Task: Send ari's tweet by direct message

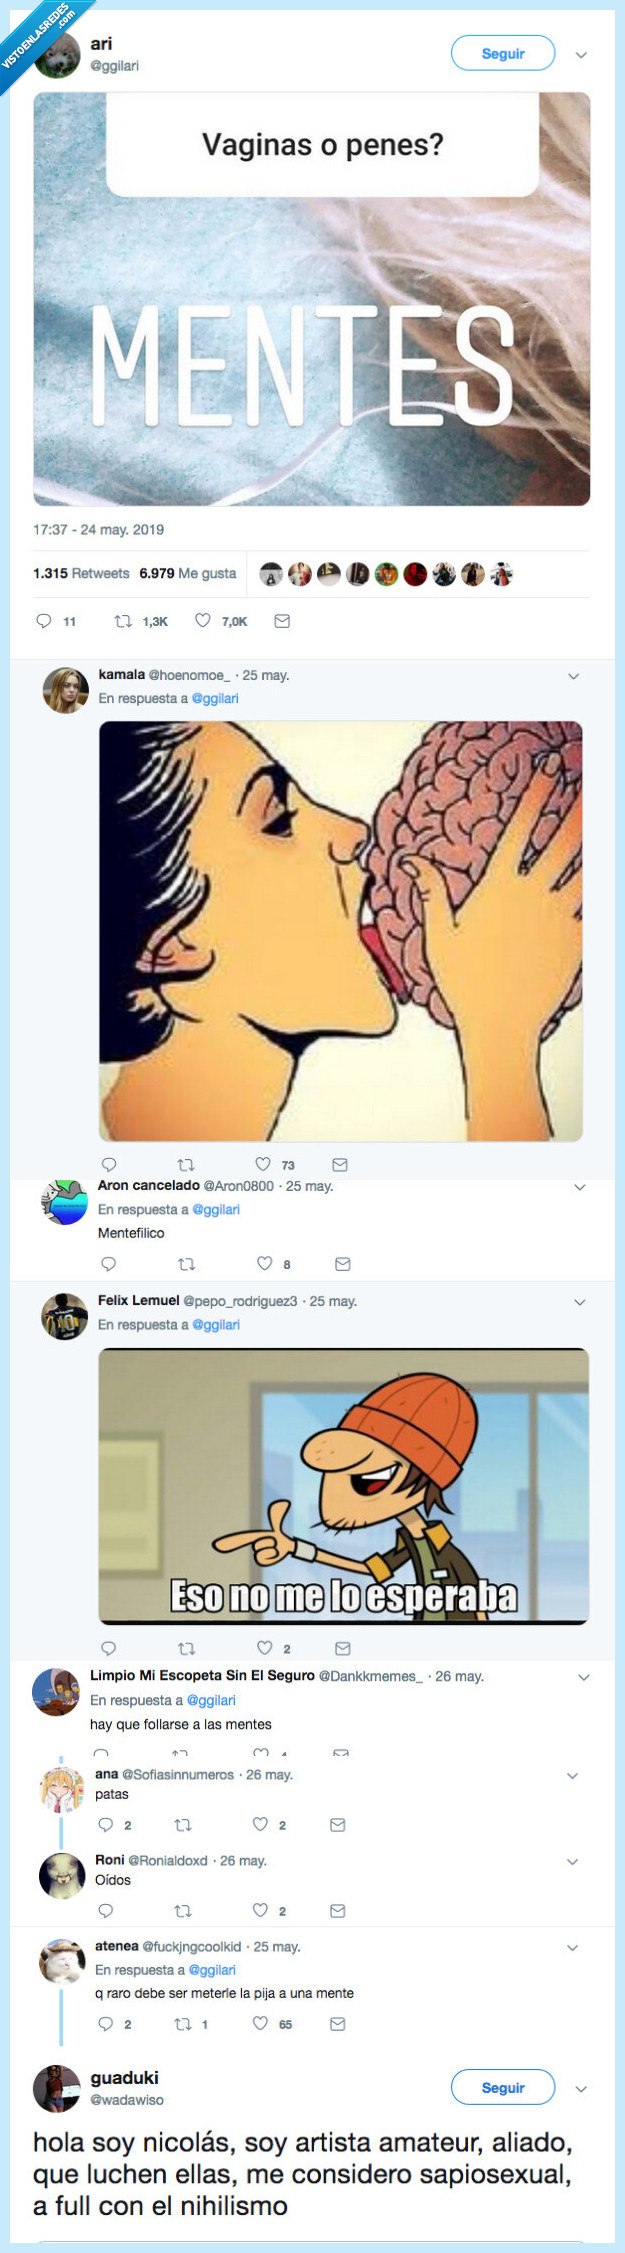Action: (282, 621)
